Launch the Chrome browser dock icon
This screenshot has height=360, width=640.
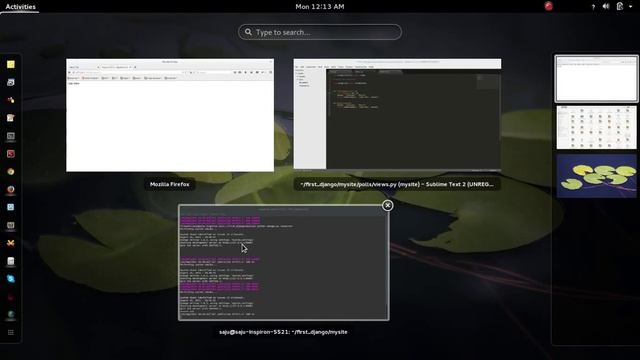pyautogui.click(x=11, y=171)
